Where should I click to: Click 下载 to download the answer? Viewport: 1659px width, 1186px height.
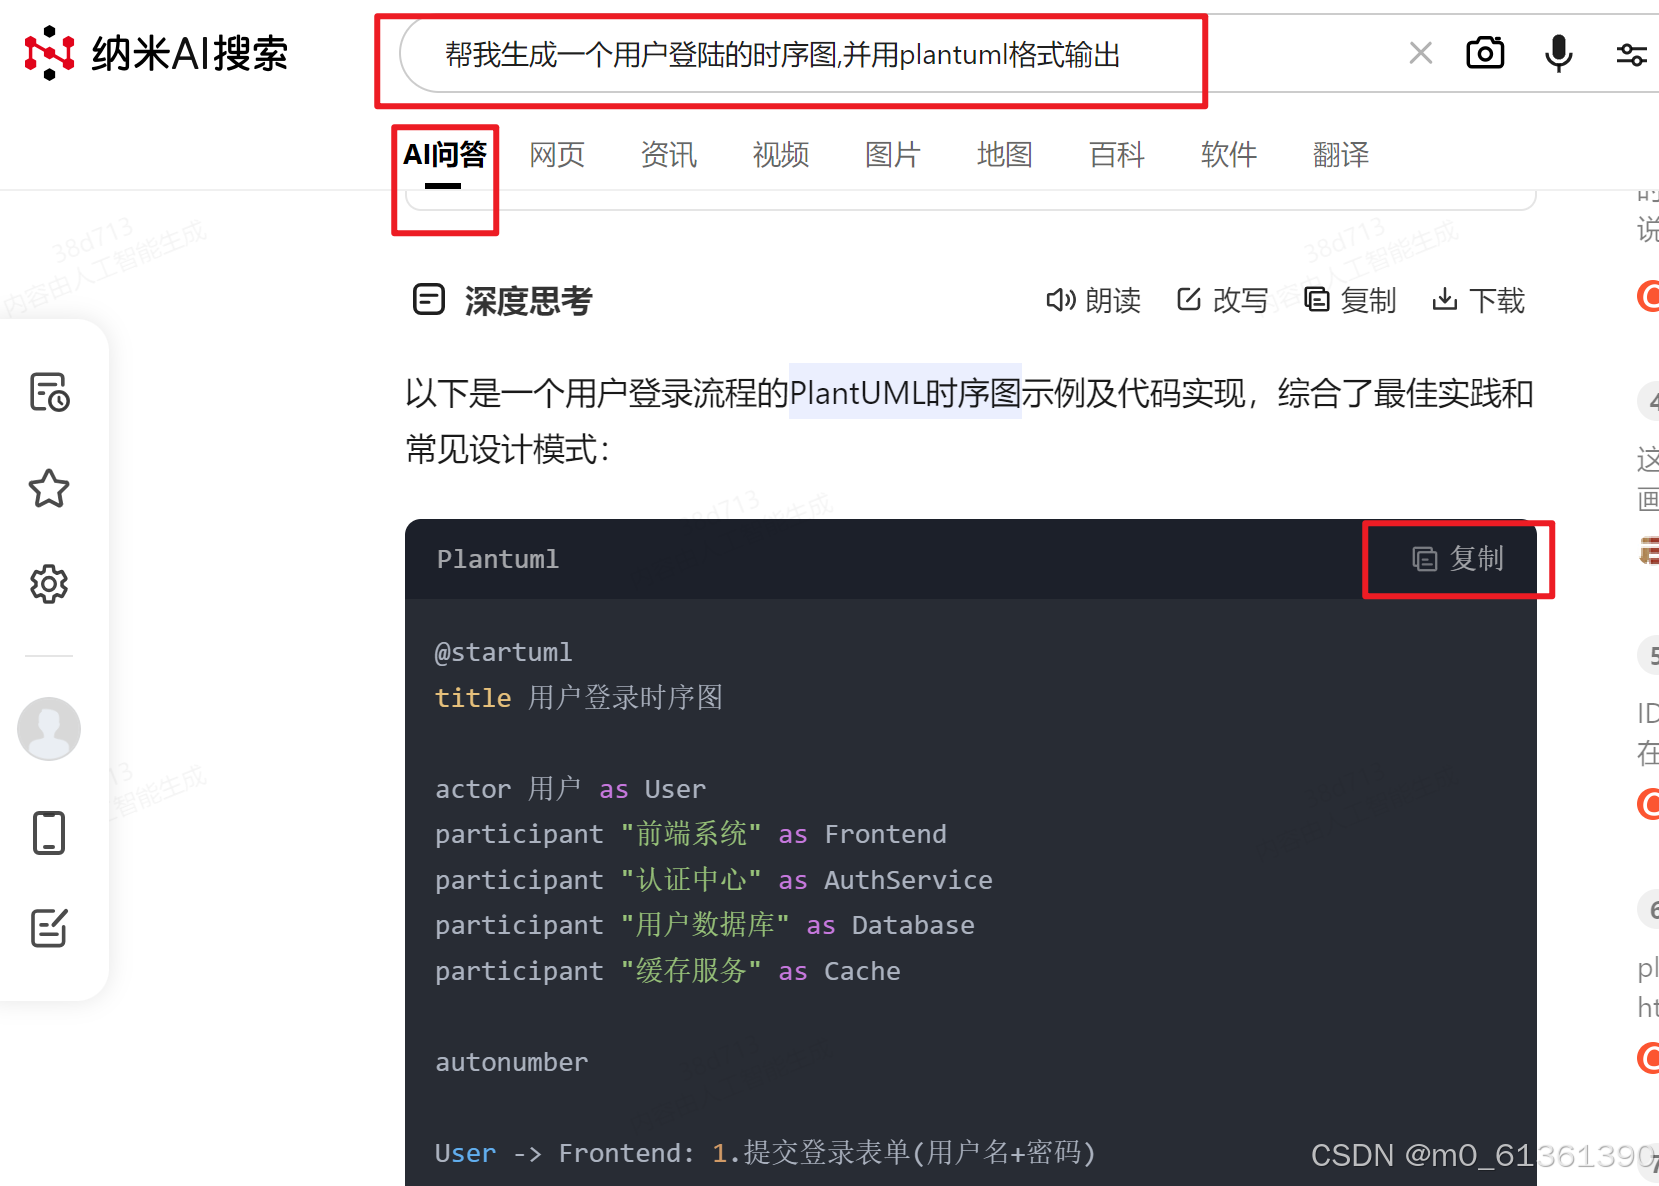1478,300
